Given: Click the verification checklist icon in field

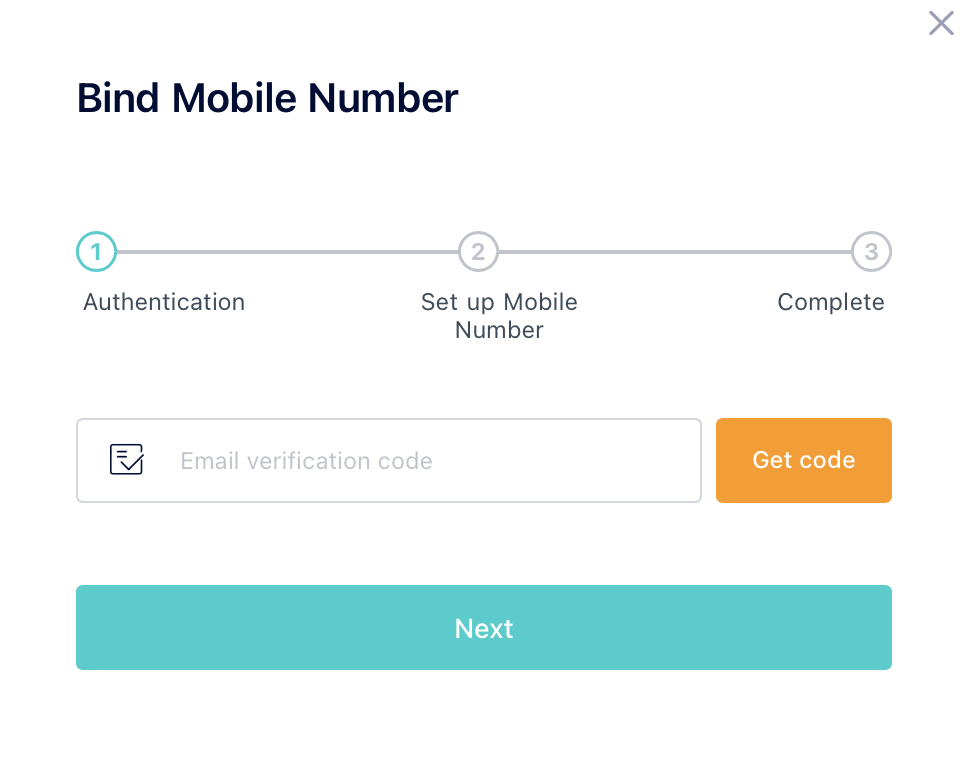Looking at the screenshot, I should pos(126,459).
